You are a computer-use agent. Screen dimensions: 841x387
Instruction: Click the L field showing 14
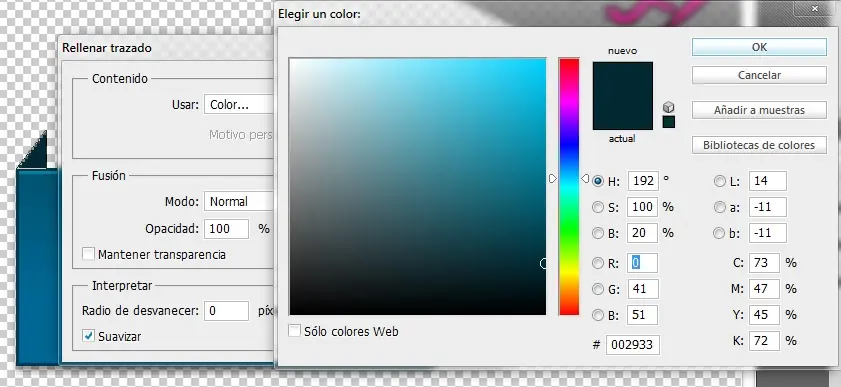click(x=768, y=181)
